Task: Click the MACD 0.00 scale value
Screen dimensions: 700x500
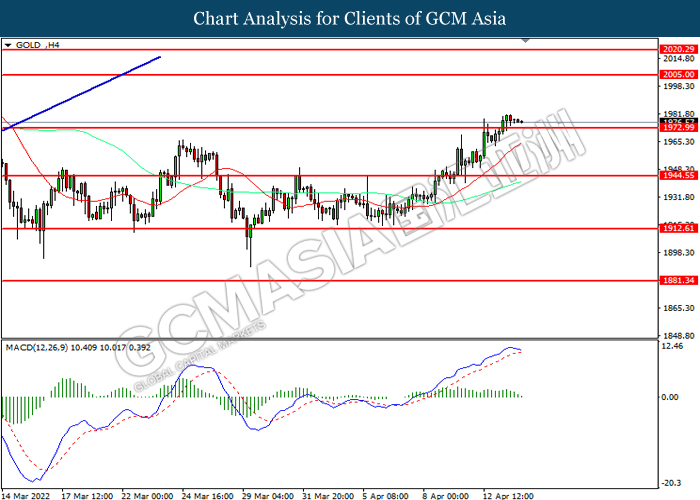Action: point(671,397)
